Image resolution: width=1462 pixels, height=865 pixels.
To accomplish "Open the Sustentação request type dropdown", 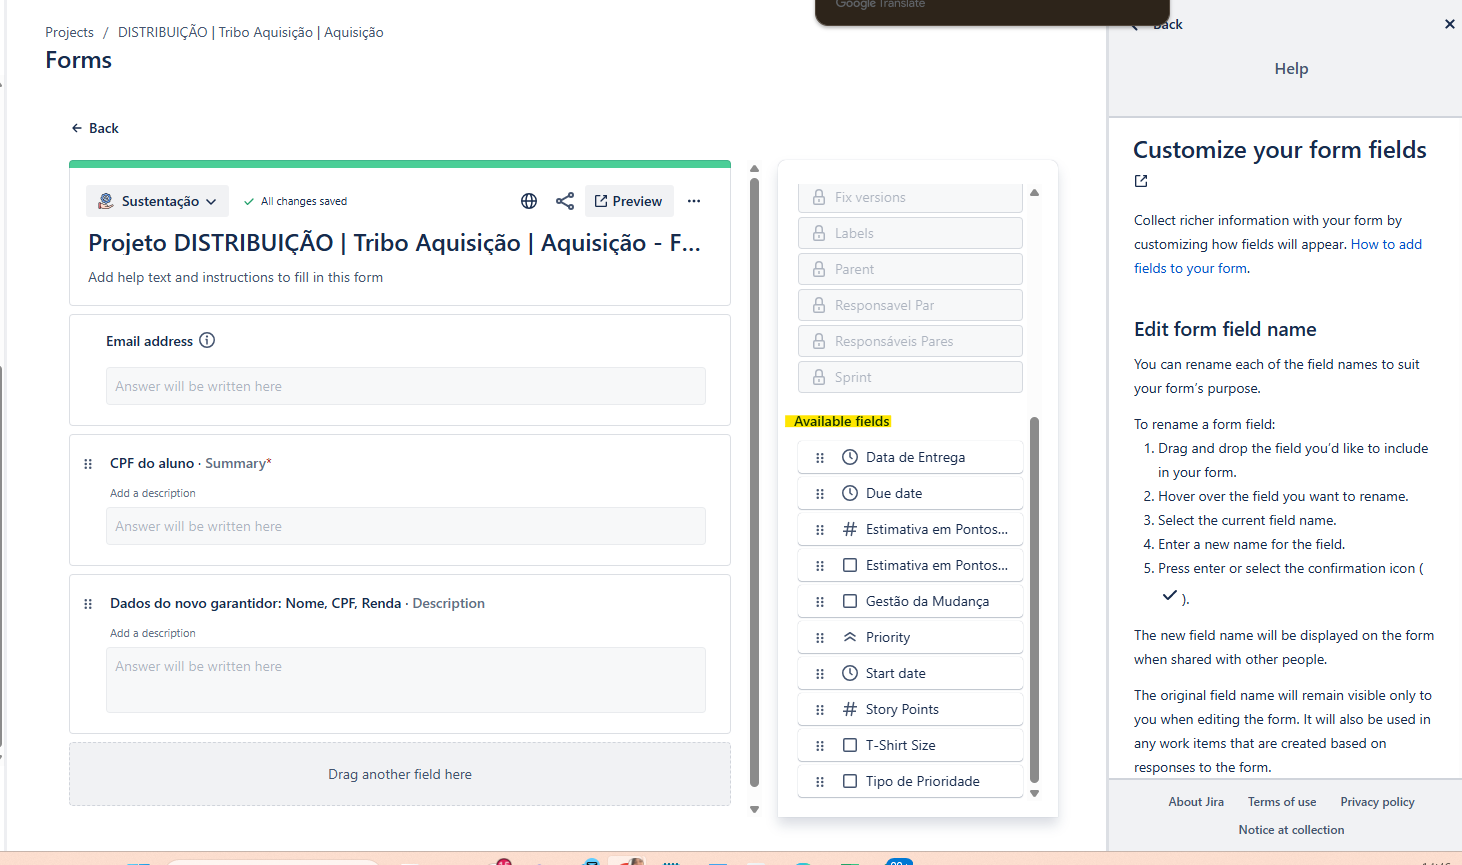I will (157, 201).
